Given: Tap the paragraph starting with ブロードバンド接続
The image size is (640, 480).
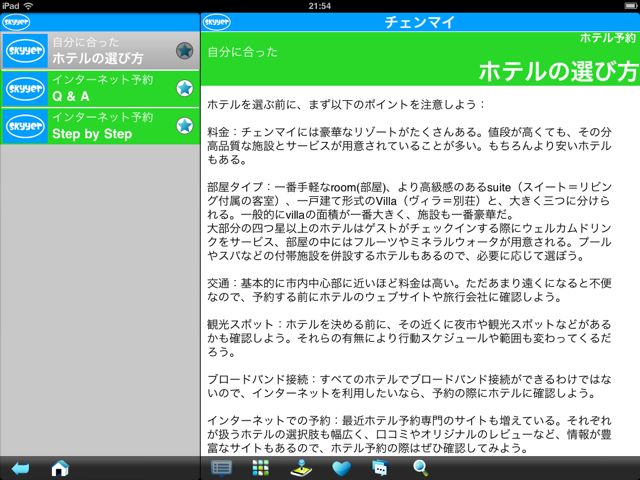Looking at the screenshot, I should pyautogui.click(x=409, y=387).
